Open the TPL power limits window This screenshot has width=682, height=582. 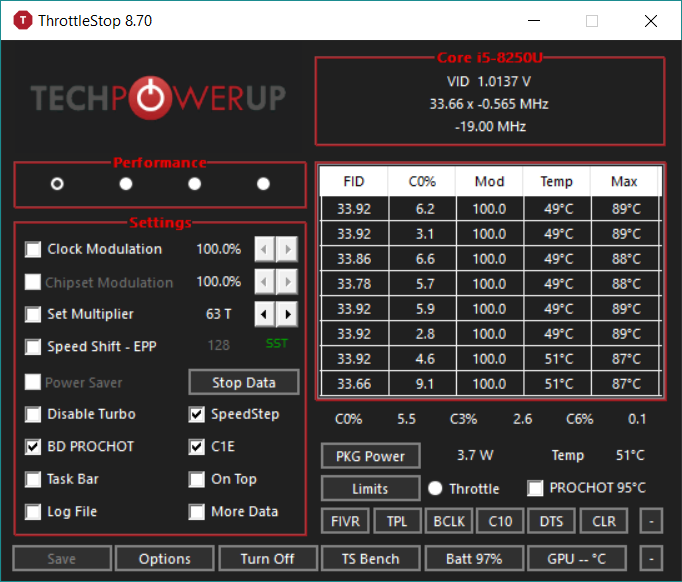[x=397, y=521]
